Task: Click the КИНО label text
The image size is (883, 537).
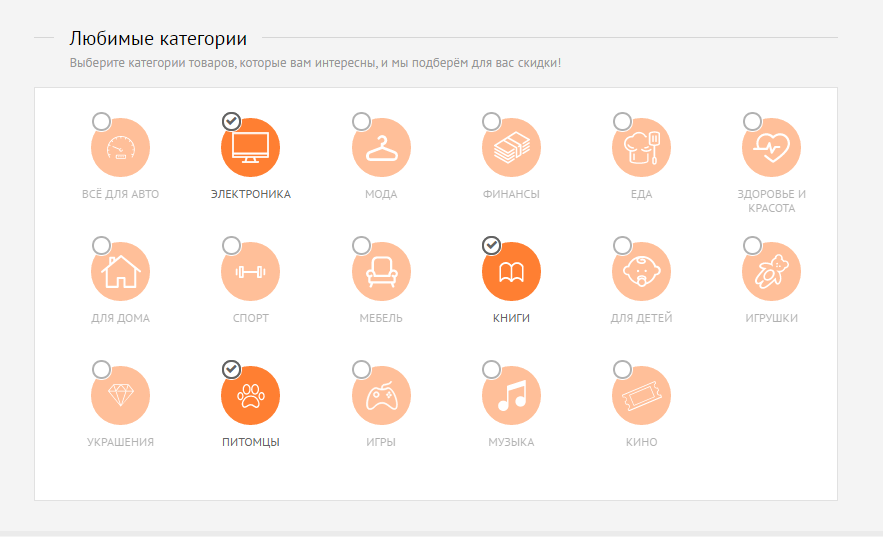Action: [x=641, y=442]
